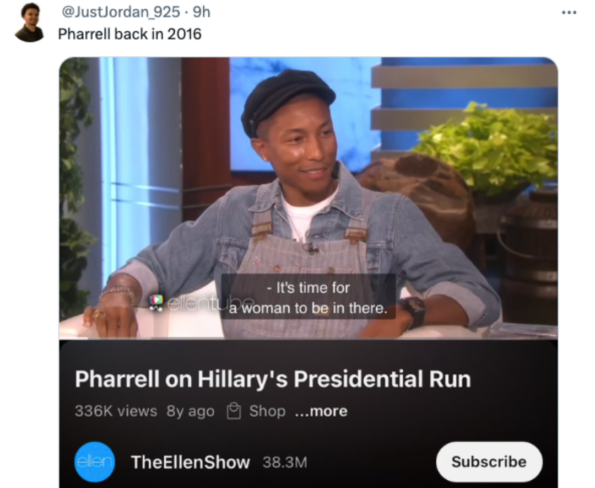Open the @JustJordan_925 username link
The height and width of the screenshot is (488, 595).
[121, 12]
